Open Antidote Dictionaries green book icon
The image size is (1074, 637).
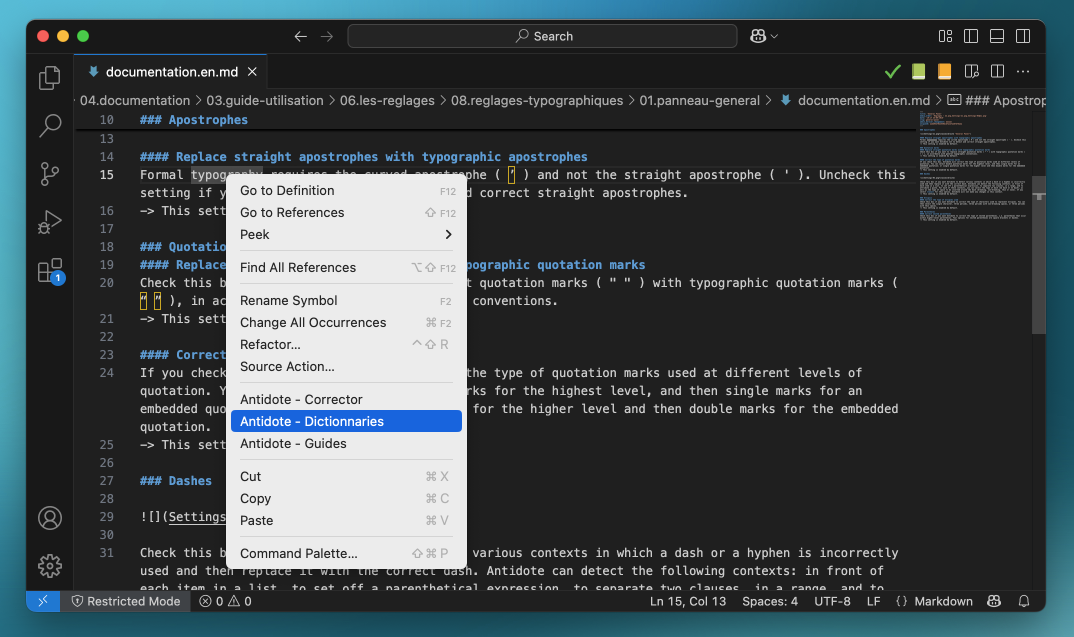coord(918,72)
